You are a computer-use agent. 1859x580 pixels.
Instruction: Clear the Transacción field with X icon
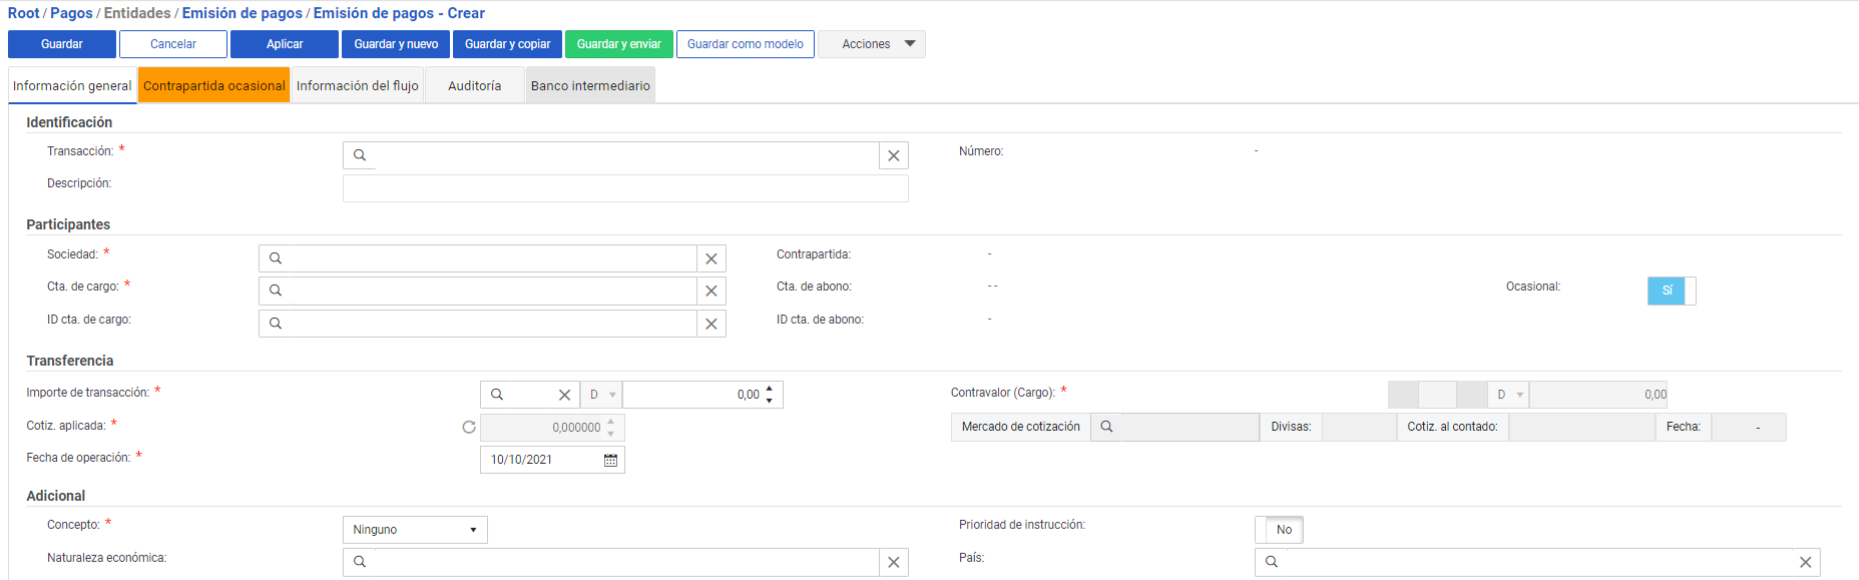tap(893, 156)
